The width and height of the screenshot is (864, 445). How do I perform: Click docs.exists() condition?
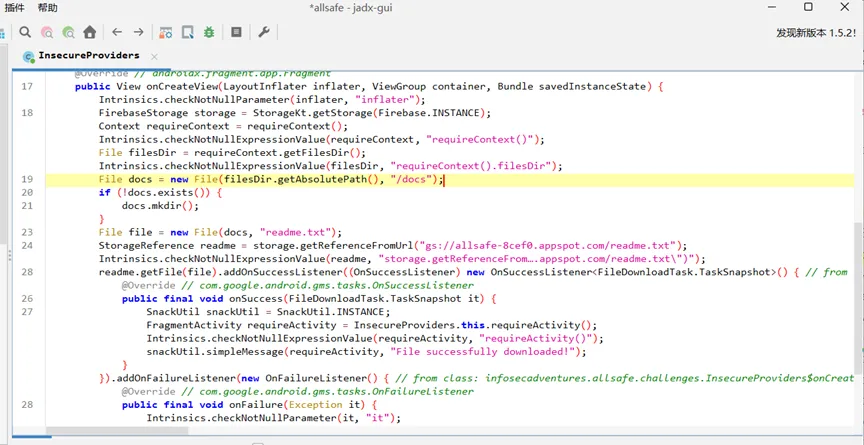coord(167,192)
